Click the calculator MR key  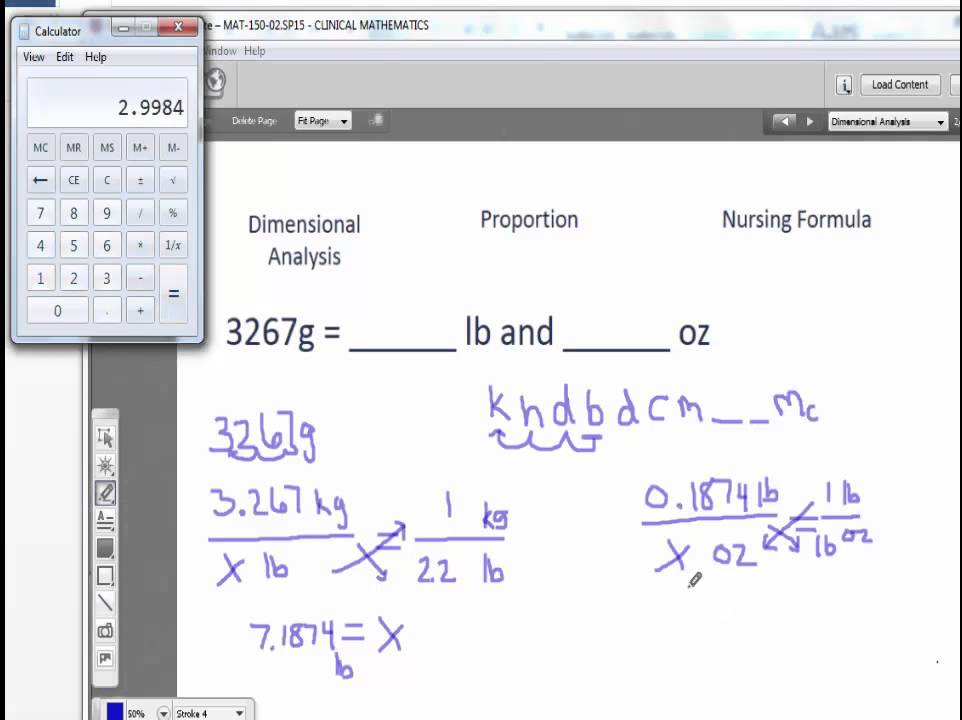pyautogui.click(x=74, y=148)
